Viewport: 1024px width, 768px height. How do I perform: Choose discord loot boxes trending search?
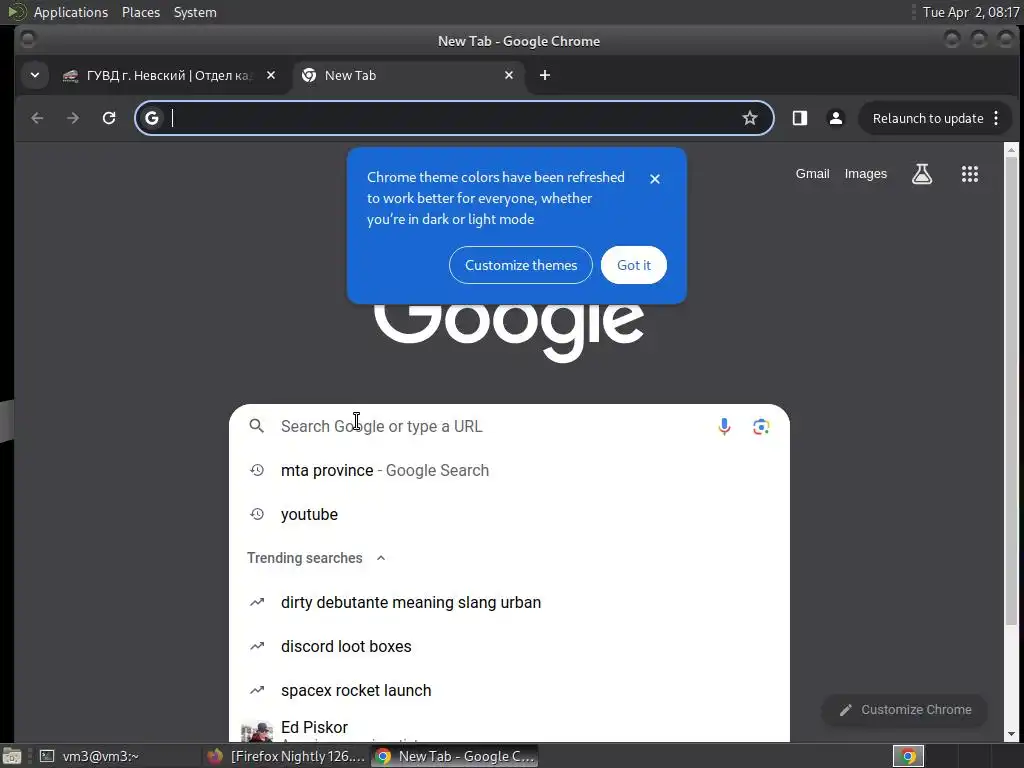coord(509,647)
